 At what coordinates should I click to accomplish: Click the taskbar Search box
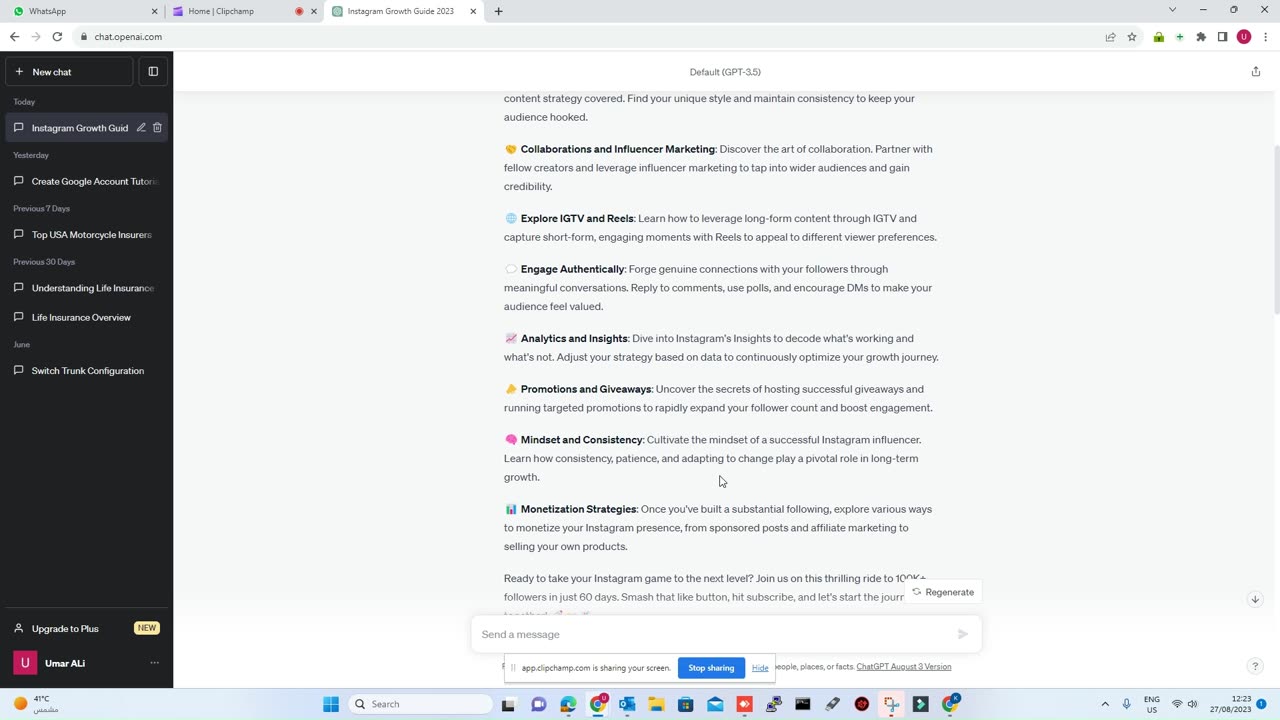pos(421,704)
